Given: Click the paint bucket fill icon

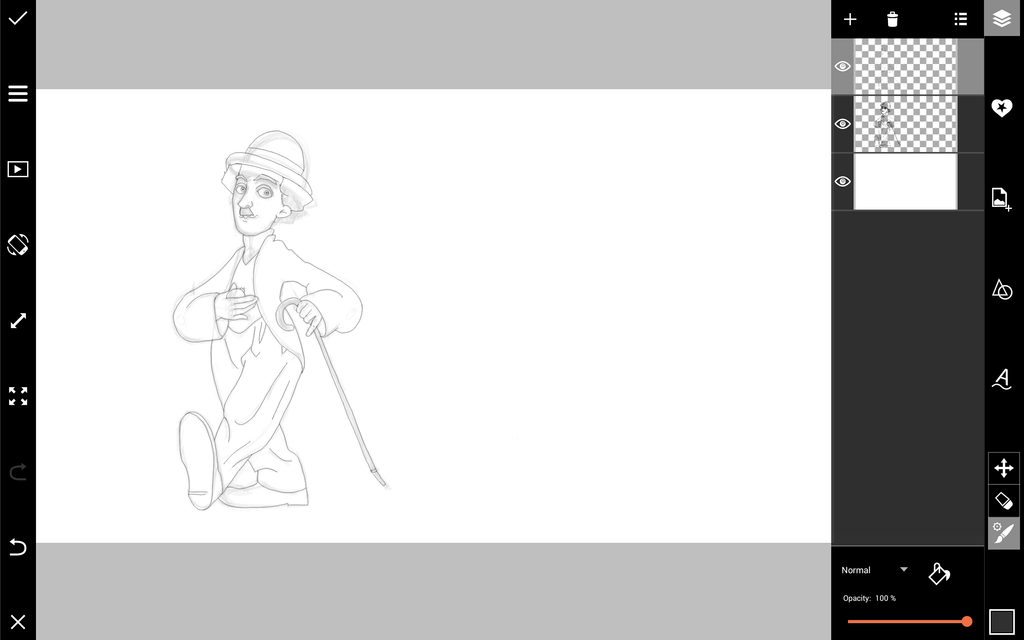Looking at the screenshot, I should pyautogui.click(x=938, y=573).
